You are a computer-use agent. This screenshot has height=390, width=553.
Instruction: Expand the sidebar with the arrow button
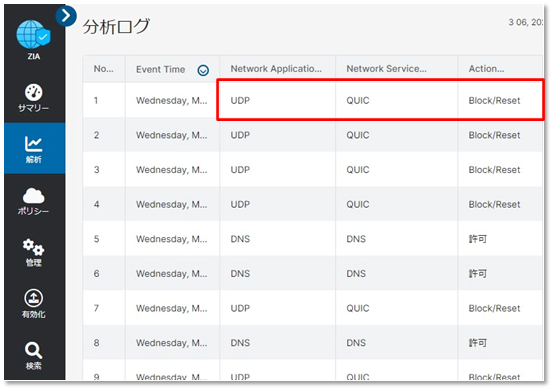(66, 16)
